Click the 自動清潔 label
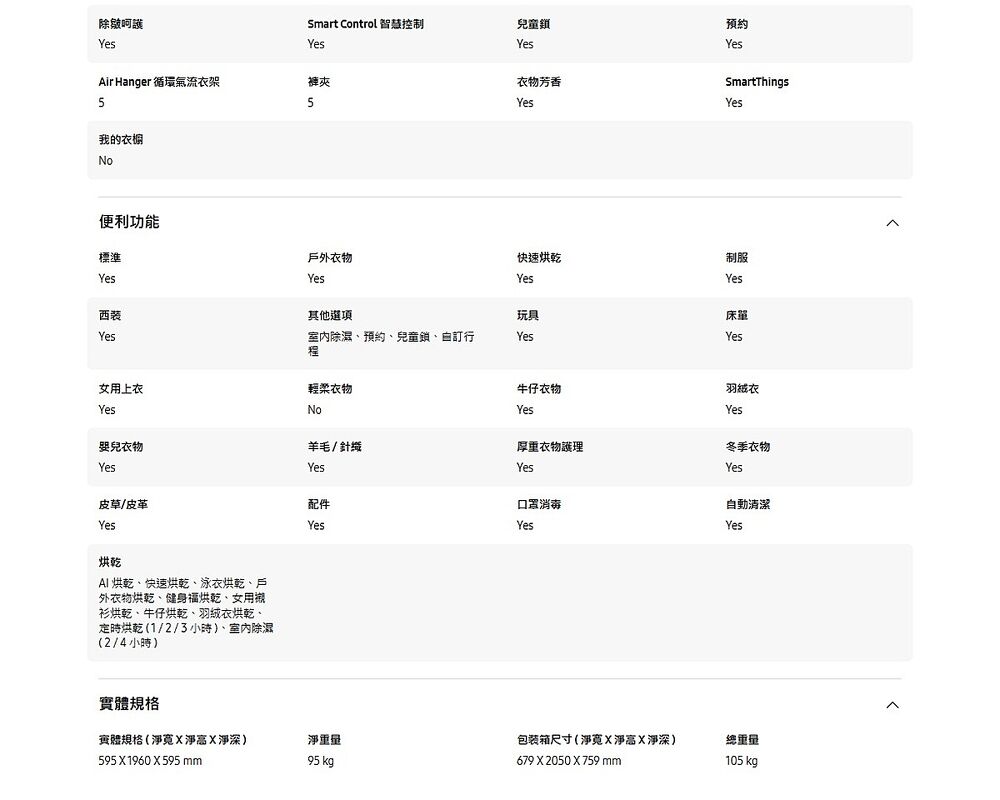This screenshot has width=1000, height=800. tap(747, 505)
